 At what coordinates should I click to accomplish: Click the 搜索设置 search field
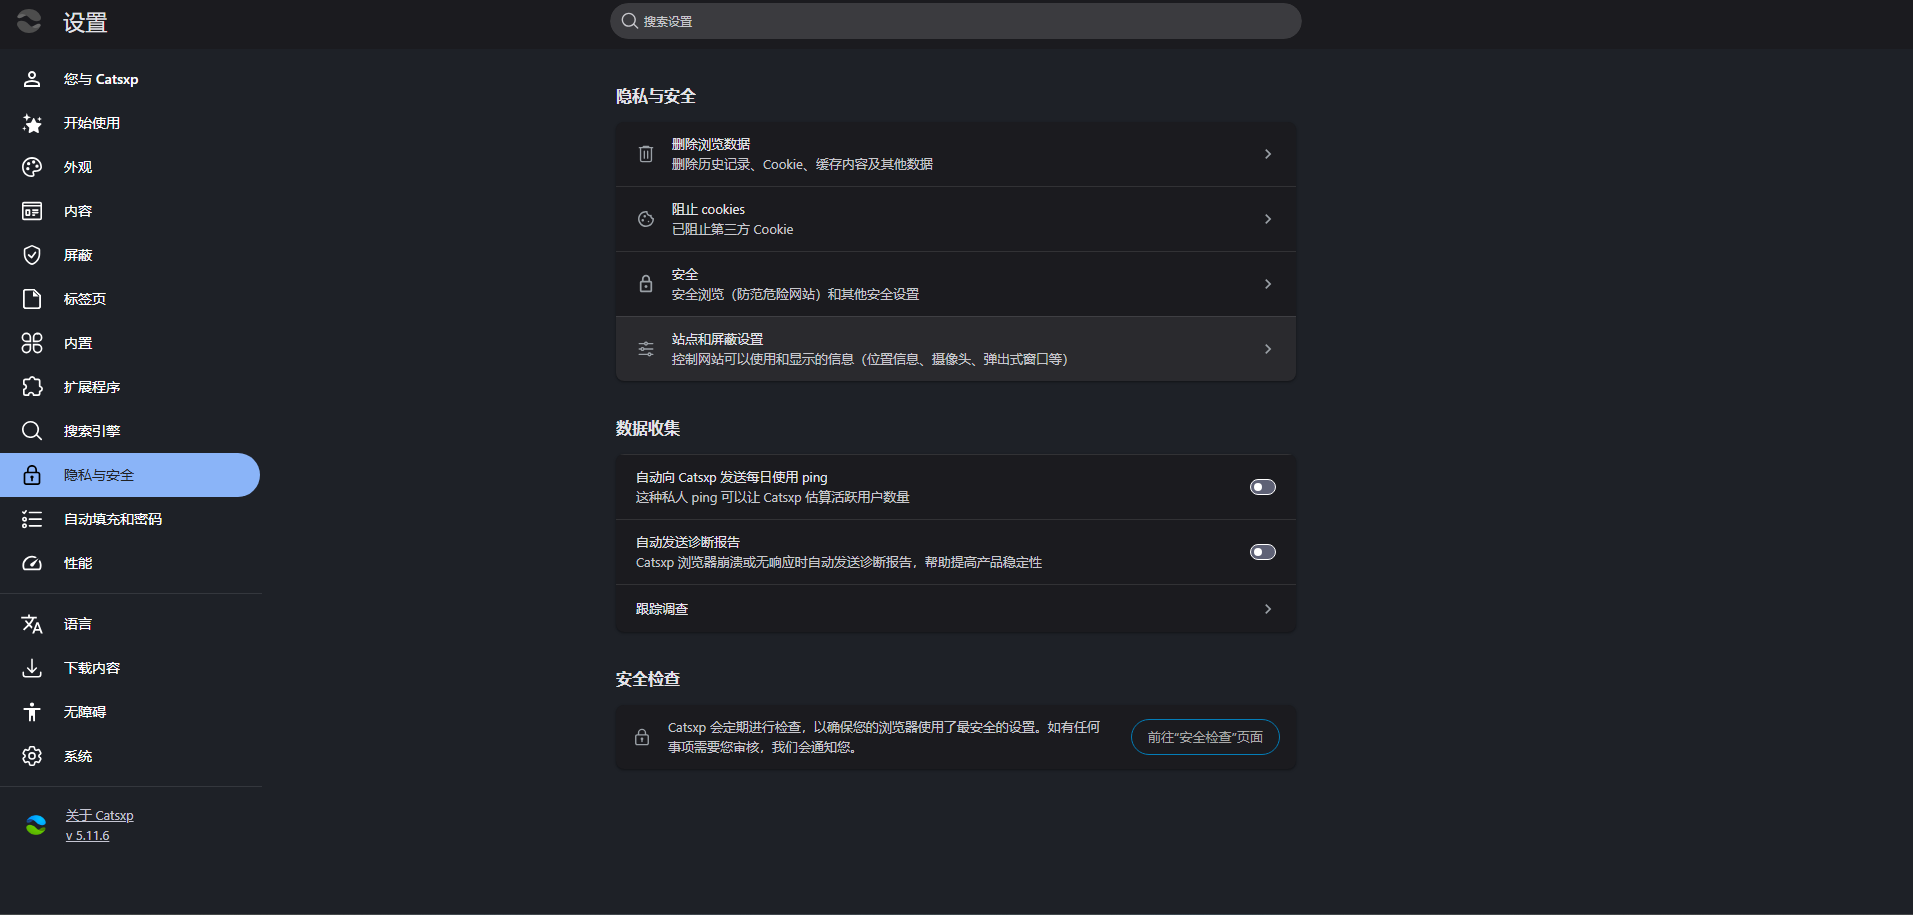point(955,20)
